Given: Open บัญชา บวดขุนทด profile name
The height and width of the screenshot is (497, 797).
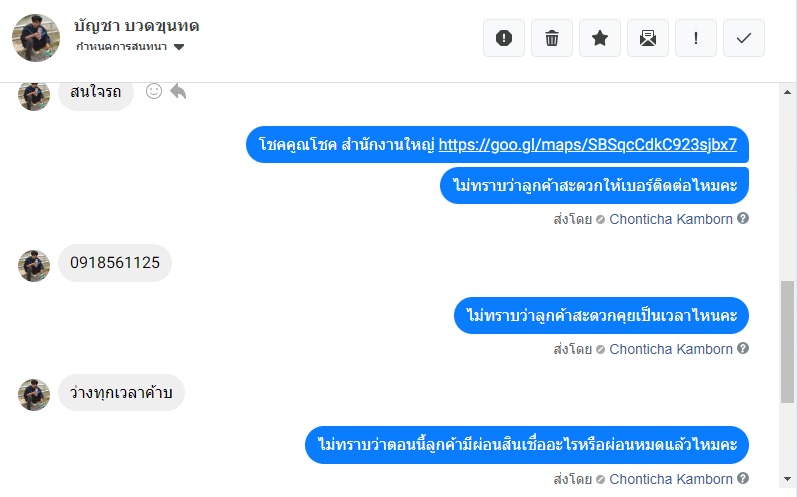Looking at the screenshot, I should point(136,26).
